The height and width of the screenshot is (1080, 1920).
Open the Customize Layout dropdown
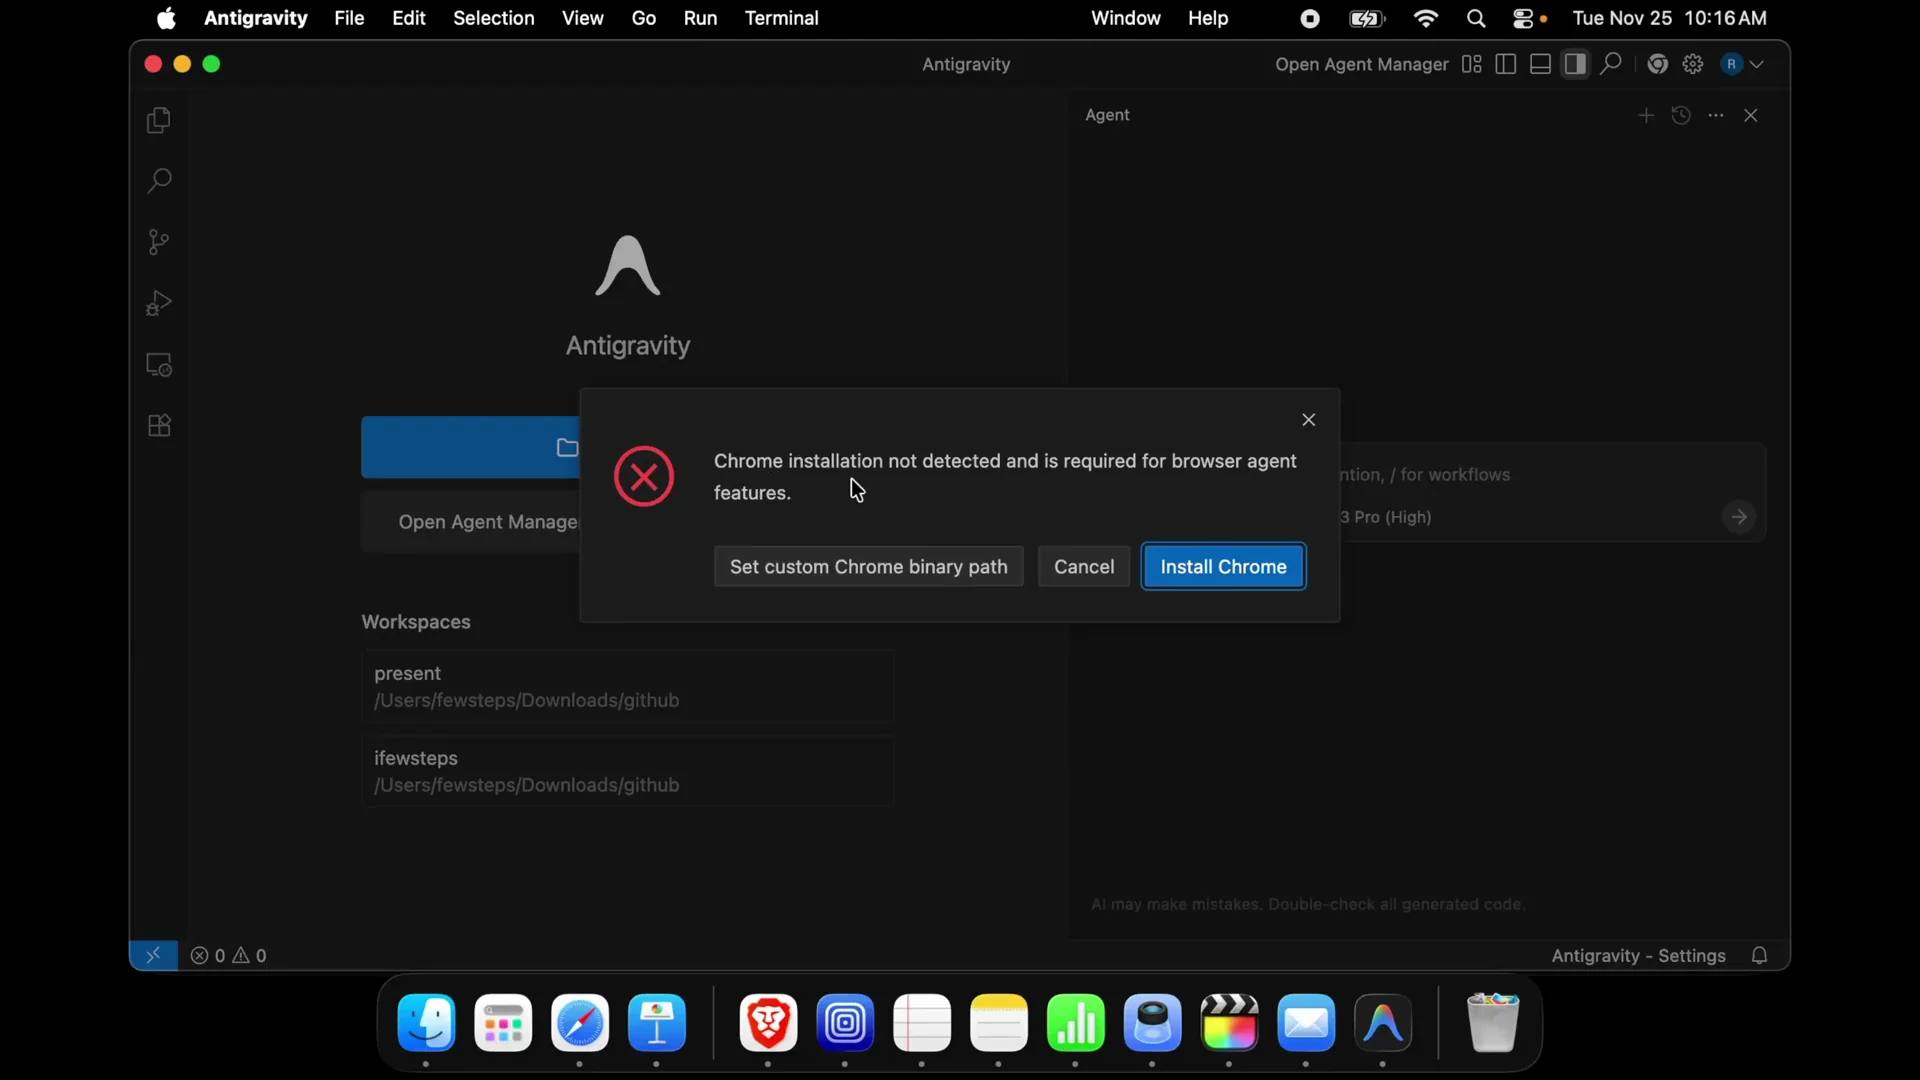point(1471,64)
